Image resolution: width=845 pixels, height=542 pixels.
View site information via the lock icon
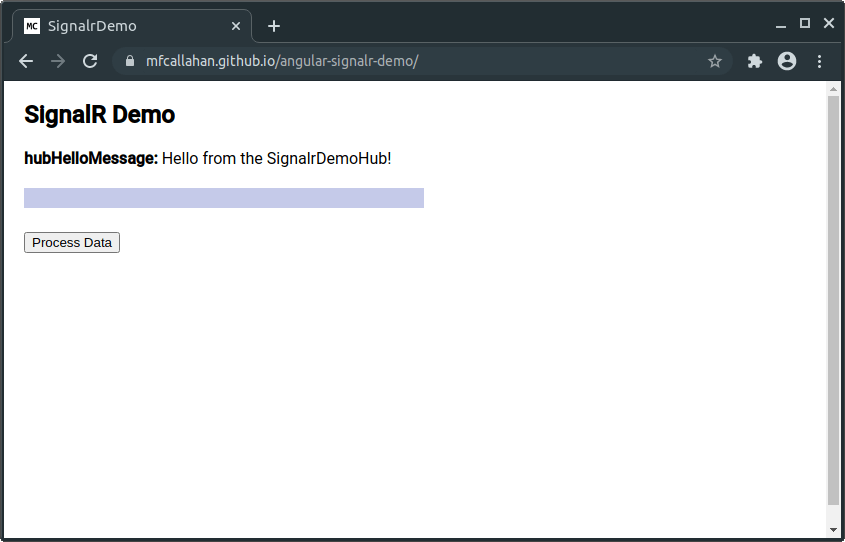coord(129,61)
